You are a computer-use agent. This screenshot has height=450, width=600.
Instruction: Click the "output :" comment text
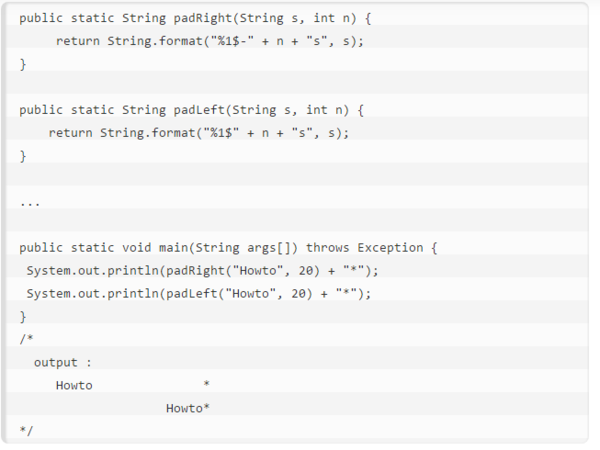63,363
